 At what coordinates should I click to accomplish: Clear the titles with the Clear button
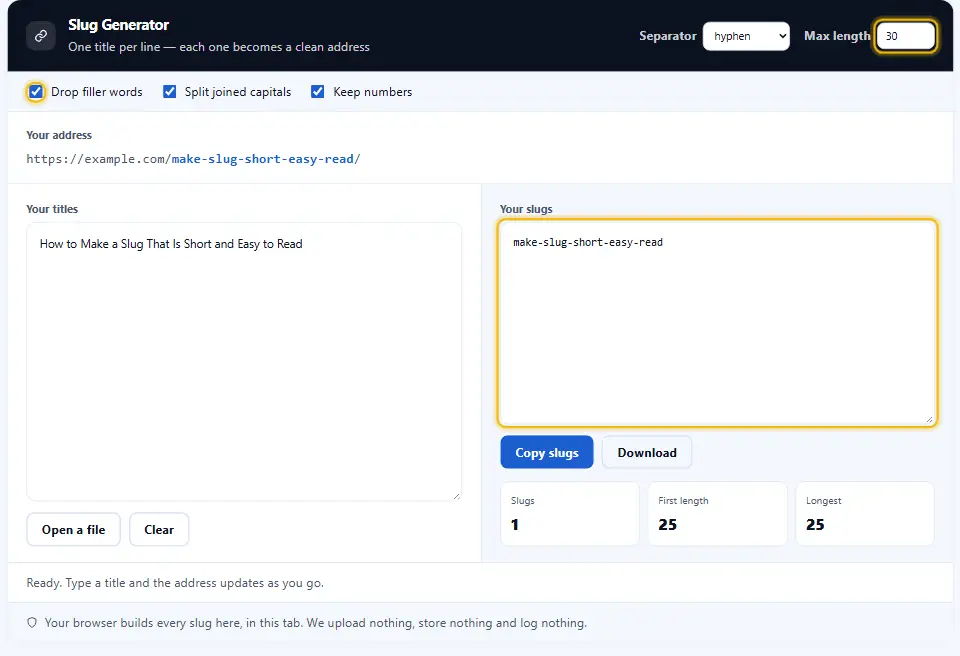[159, 530]
